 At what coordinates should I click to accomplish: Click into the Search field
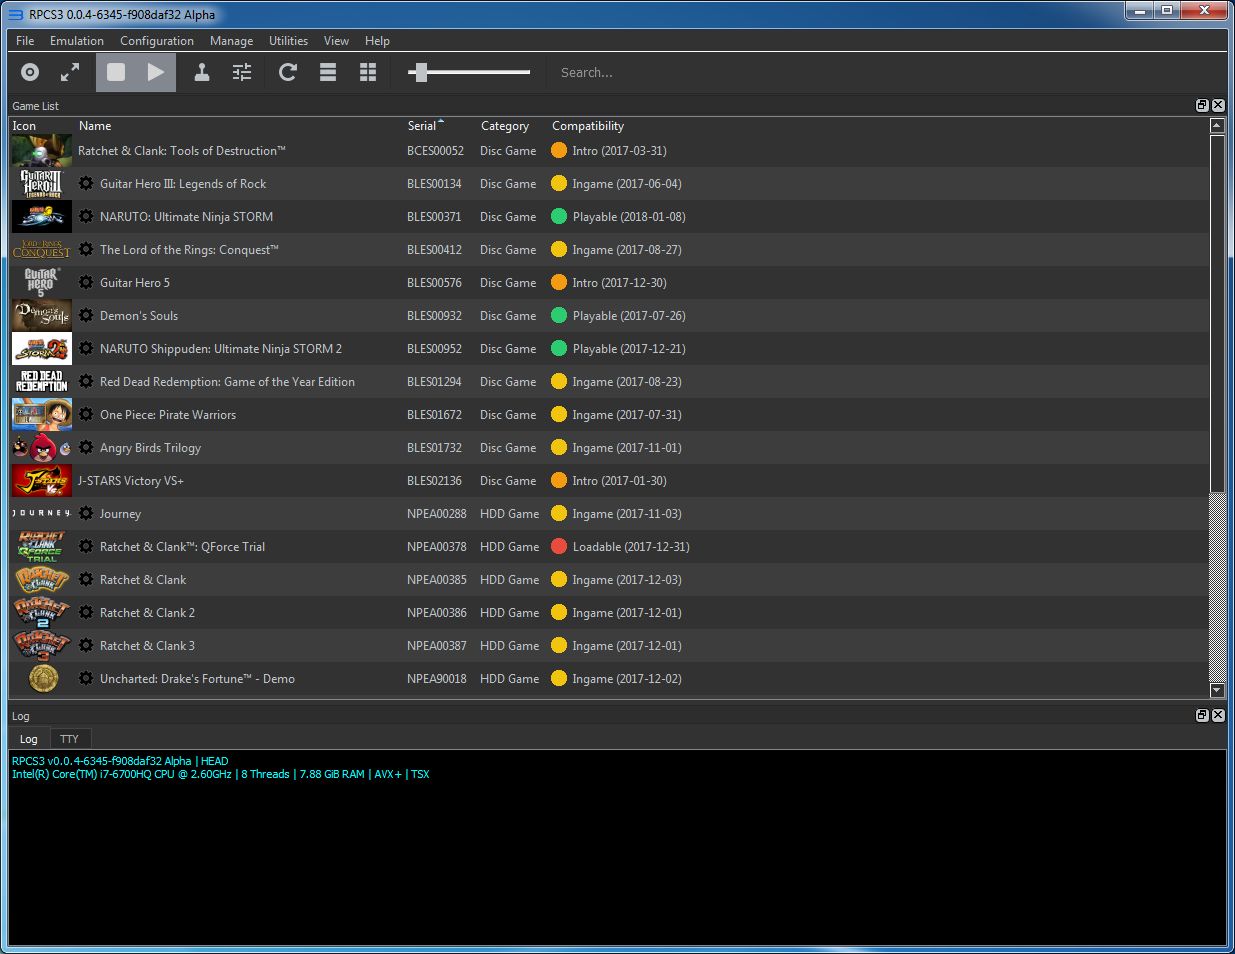[640, 72]
